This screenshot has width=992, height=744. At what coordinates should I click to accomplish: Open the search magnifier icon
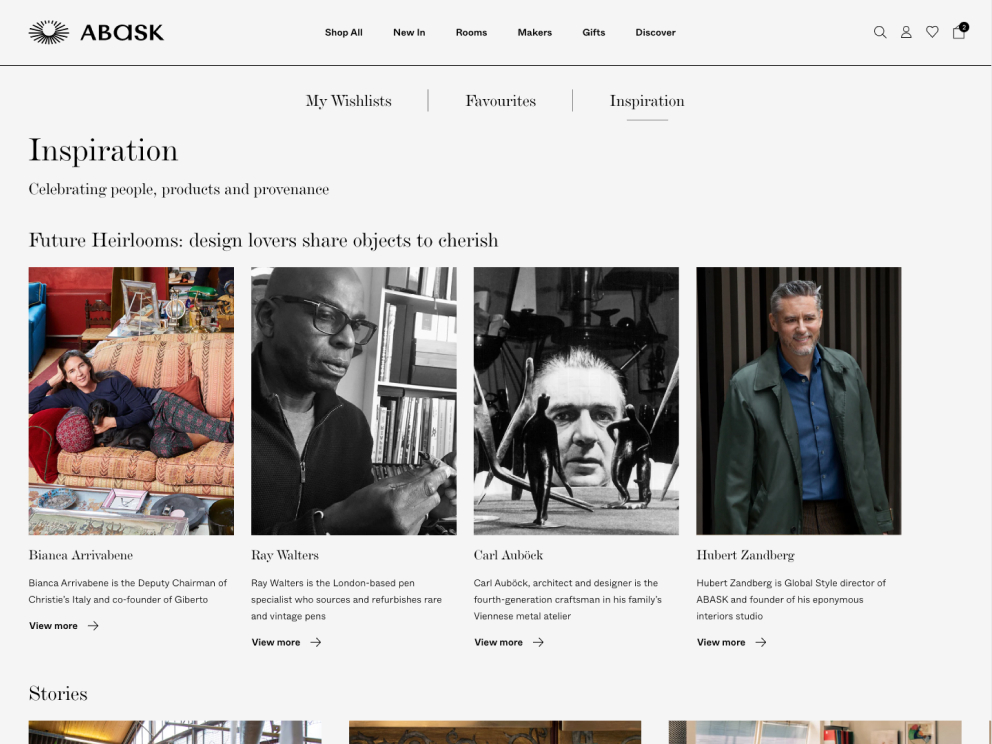(880, 32)
